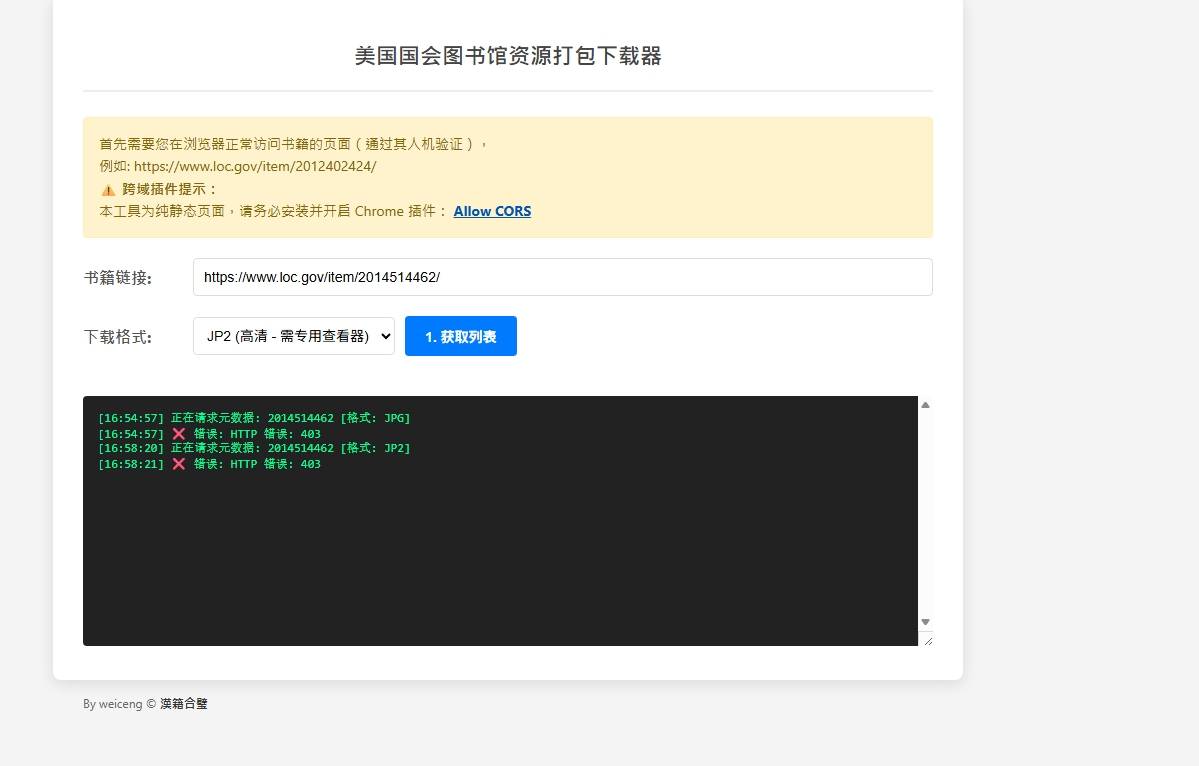The image size is (1199, 766).
Task: Click the log area resize handle
Action: click(x=928, y=641)
